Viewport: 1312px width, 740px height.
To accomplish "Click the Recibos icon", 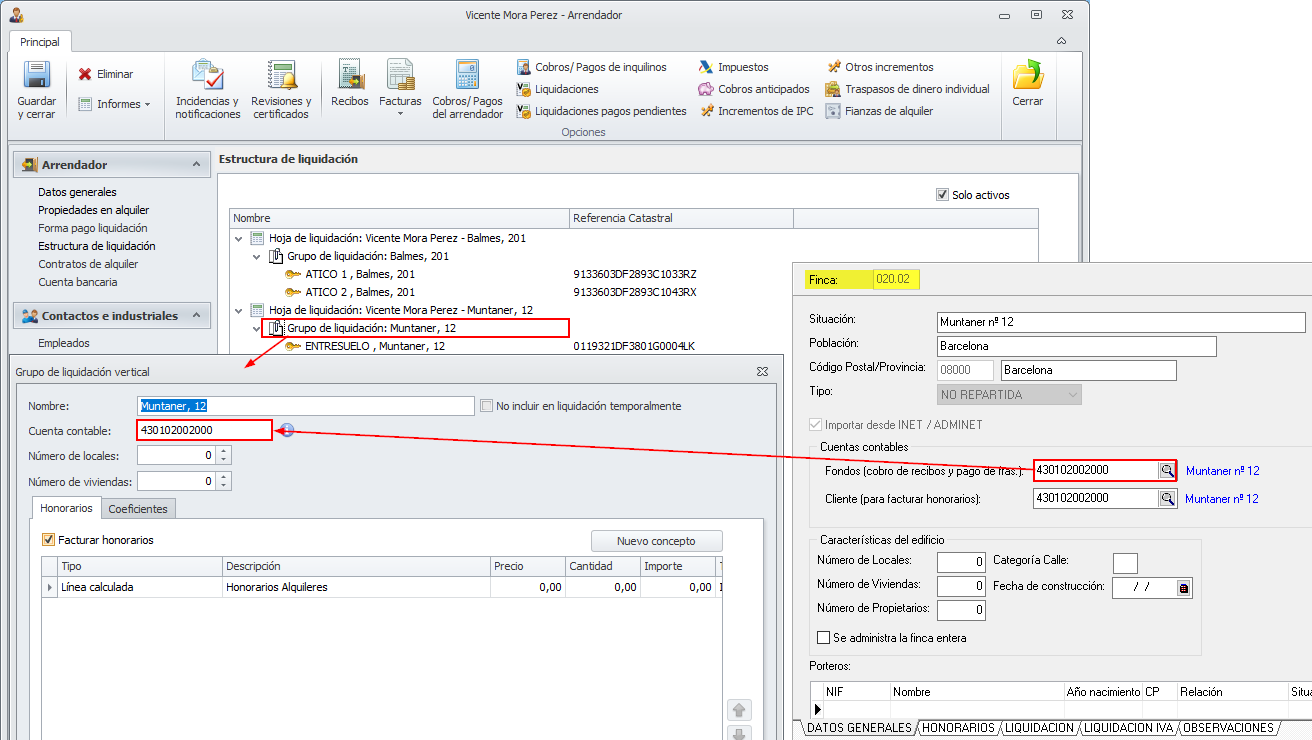I will (x=350, y=77).
